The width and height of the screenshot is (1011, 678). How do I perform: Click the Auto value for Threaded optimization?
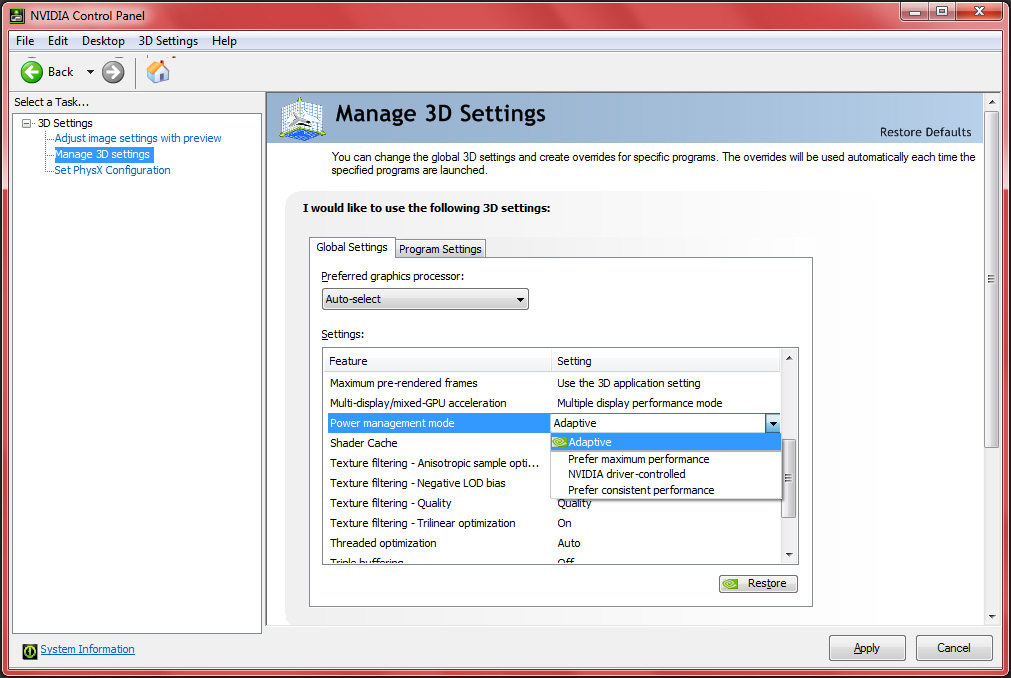569,543
